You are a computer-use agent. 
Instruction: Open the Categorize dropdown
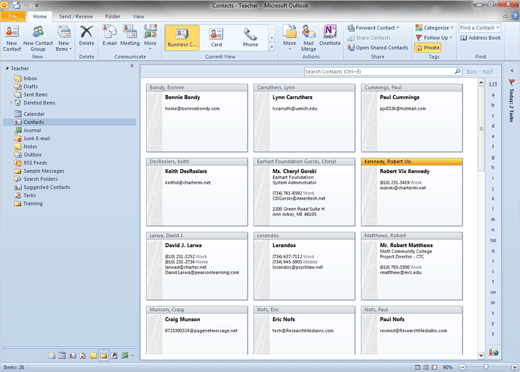pos(434,28)
